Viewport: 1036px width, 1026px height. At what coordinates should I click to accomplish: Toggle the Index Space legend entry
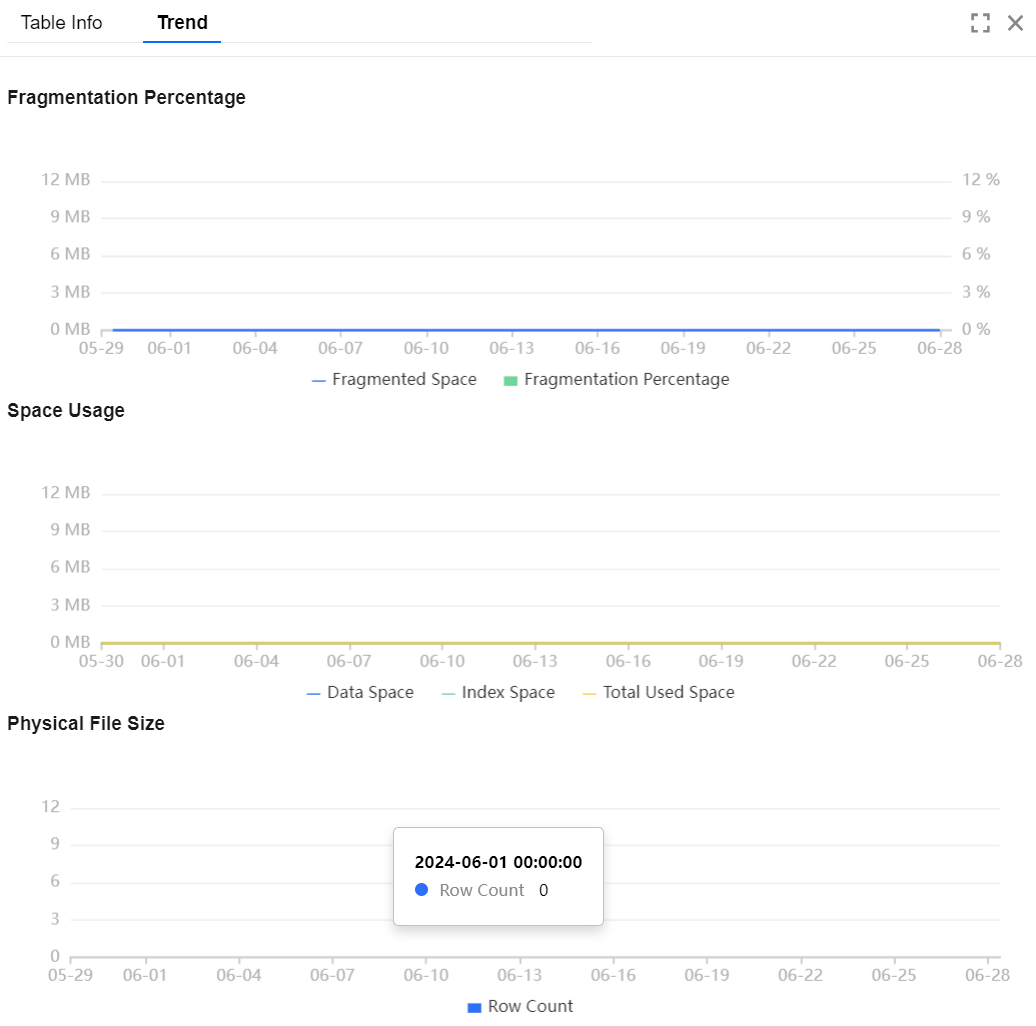[x=508, y=693]
